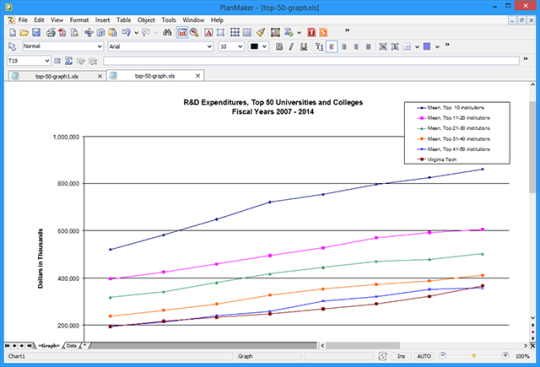Click the blue fill color swatch
540x367 pixels.
[427, 46]
